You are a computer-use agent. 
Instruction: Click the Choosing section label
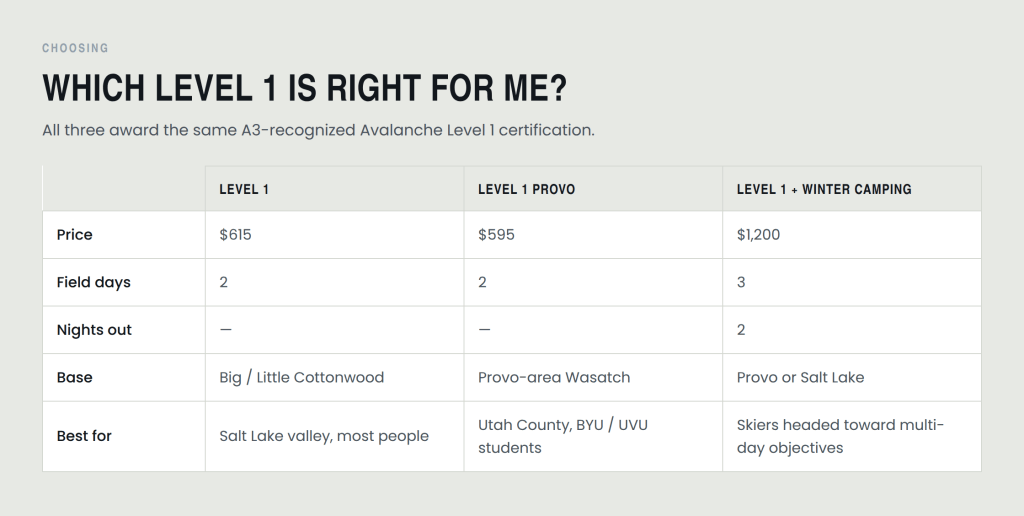pos(76,48)
